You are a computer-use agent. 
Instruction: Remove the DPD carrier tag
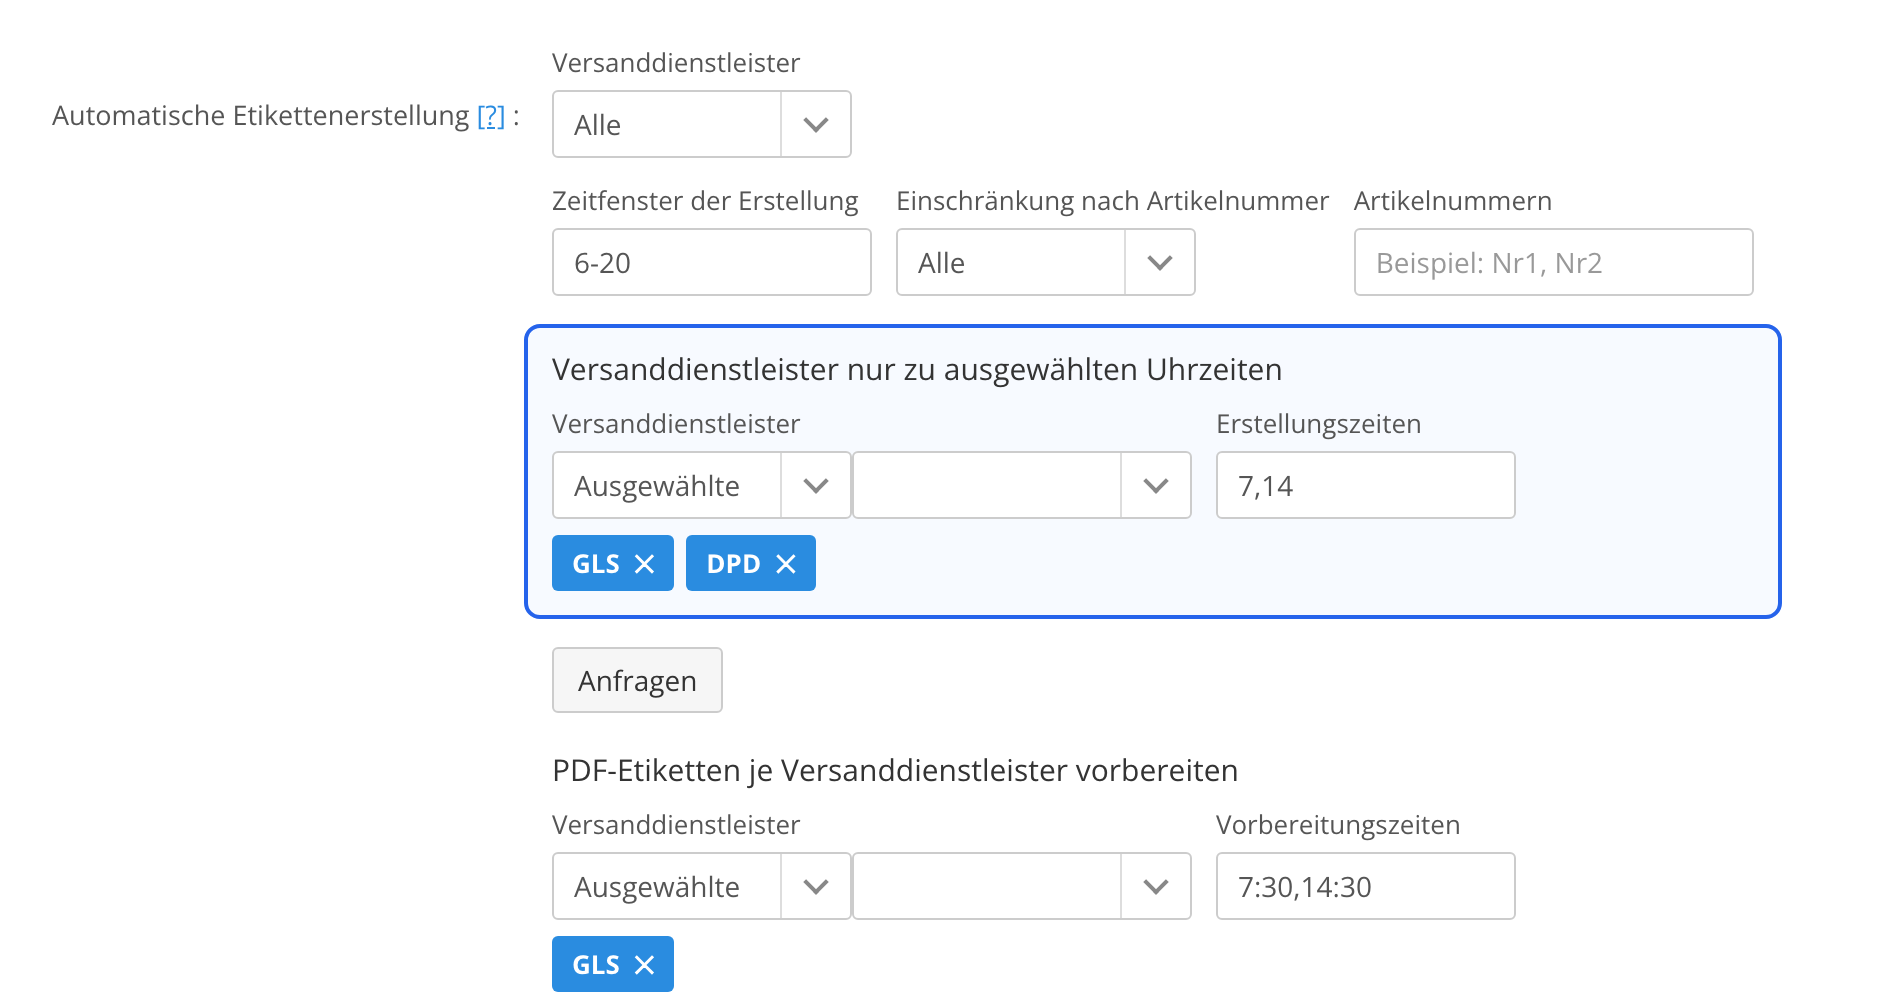tap(786, 564)
